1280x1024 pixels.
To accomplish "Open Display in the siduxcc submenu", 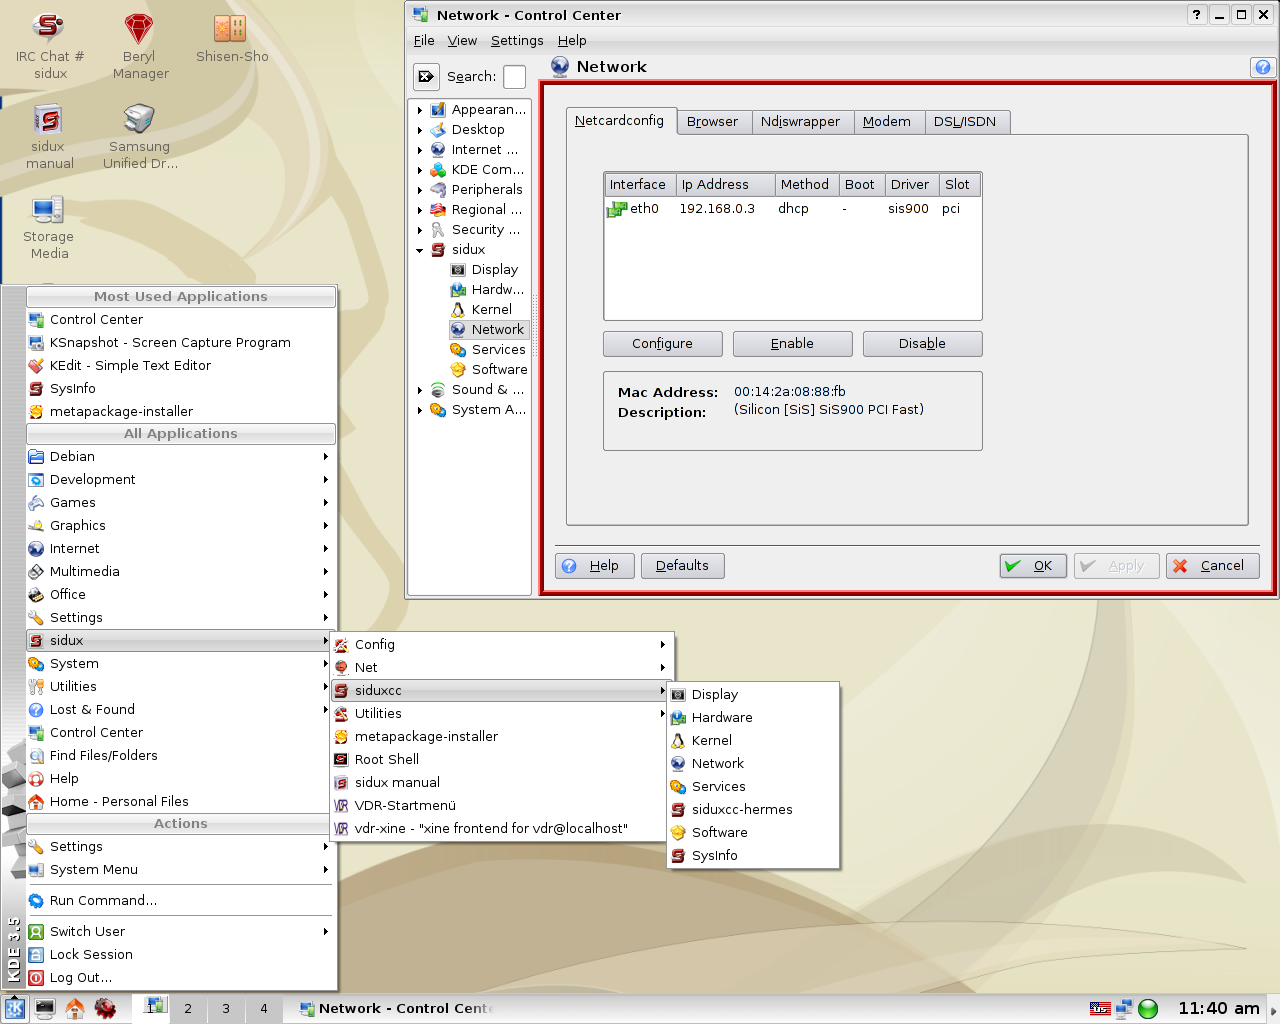I will (x=753, y=694).
